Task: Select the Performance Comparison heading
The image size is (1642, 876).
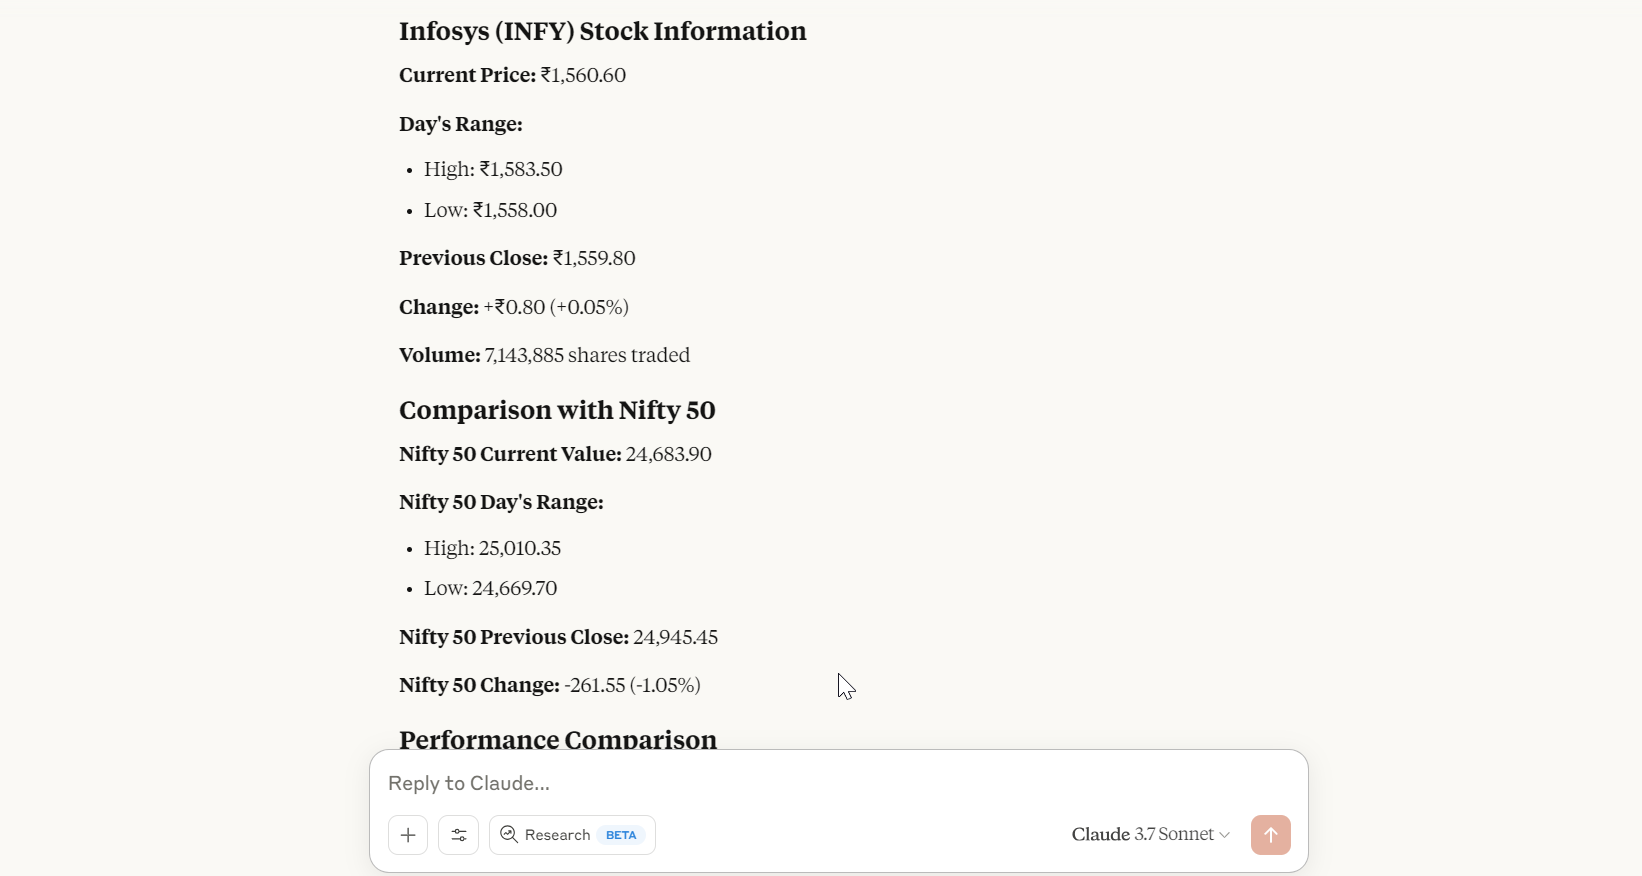Action: pos(558,738)
